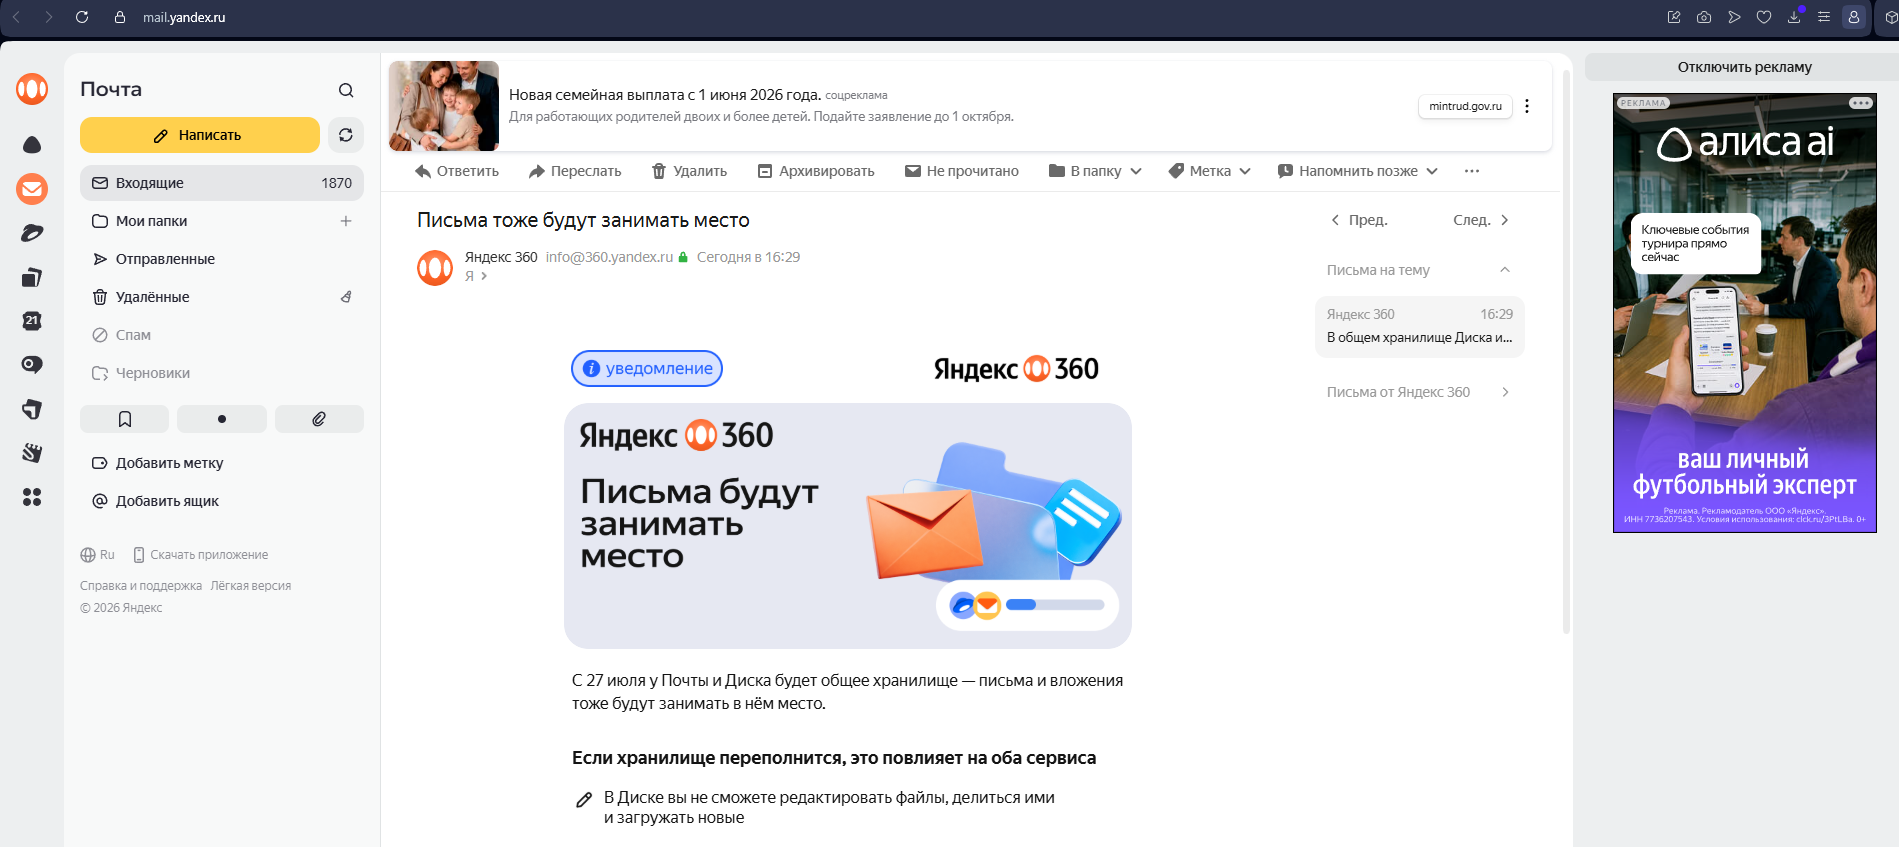
Task: Go to the next letter via След.
Action: [x=1481, y=220]
